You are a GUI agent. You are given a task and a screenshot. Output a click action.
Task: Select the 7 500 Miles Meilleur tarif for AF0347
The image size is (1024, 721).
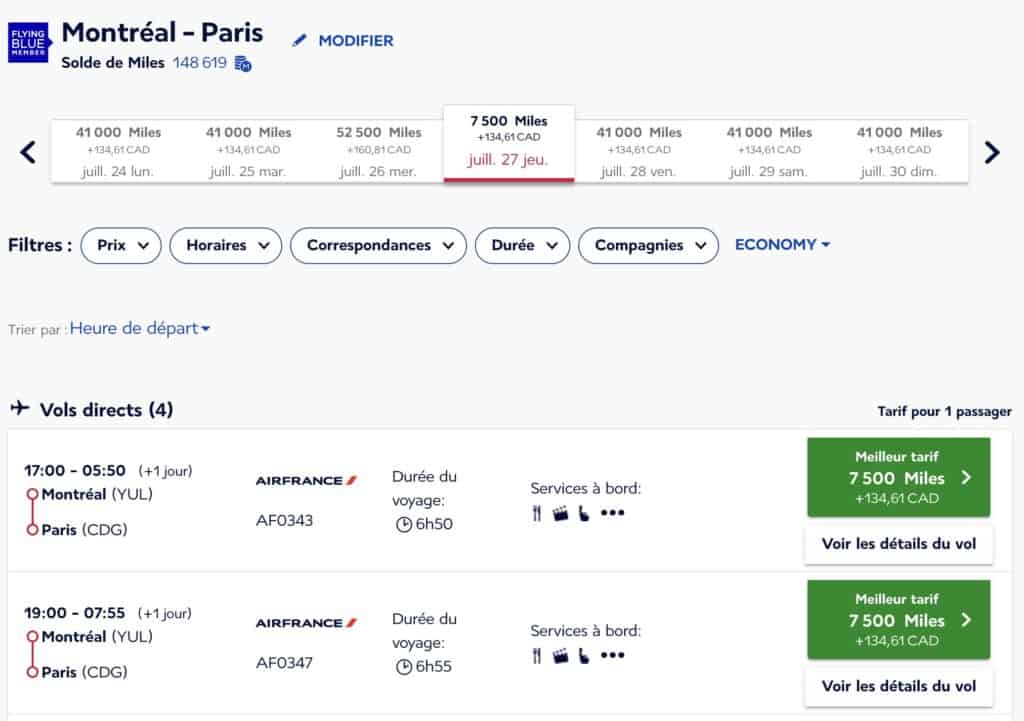(x=898, y=620)
